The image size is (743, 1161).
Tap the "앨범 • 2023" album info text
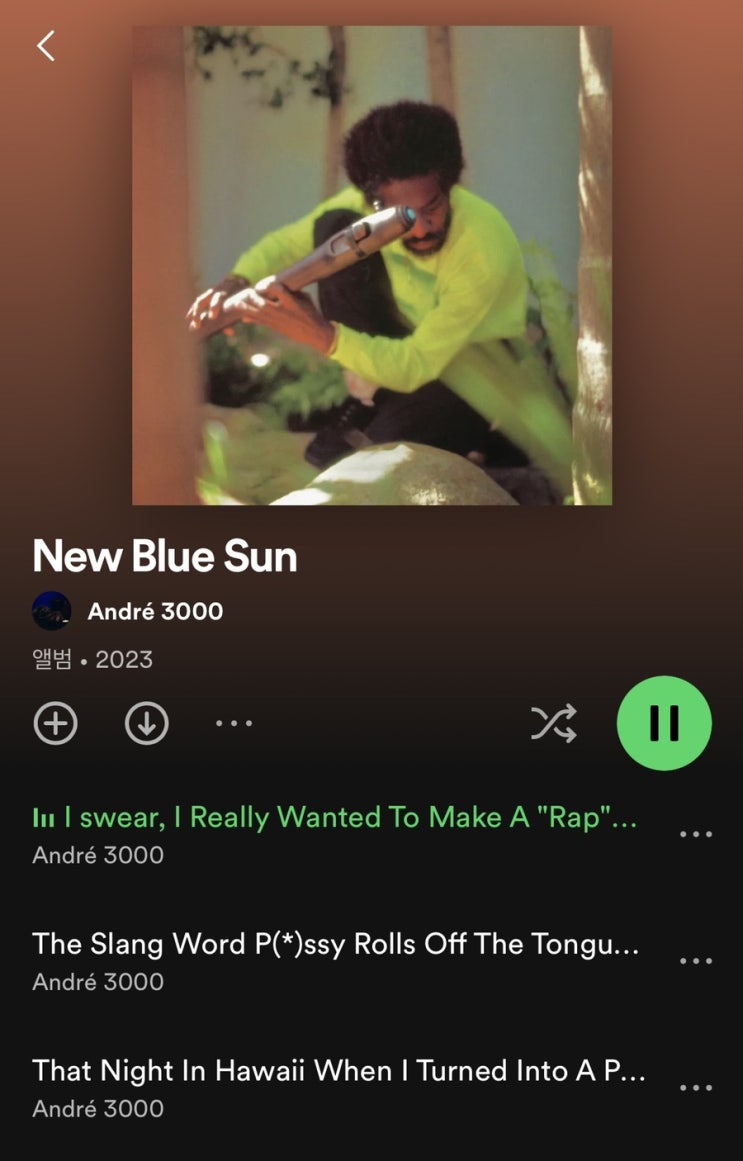[x=93, y=659]
